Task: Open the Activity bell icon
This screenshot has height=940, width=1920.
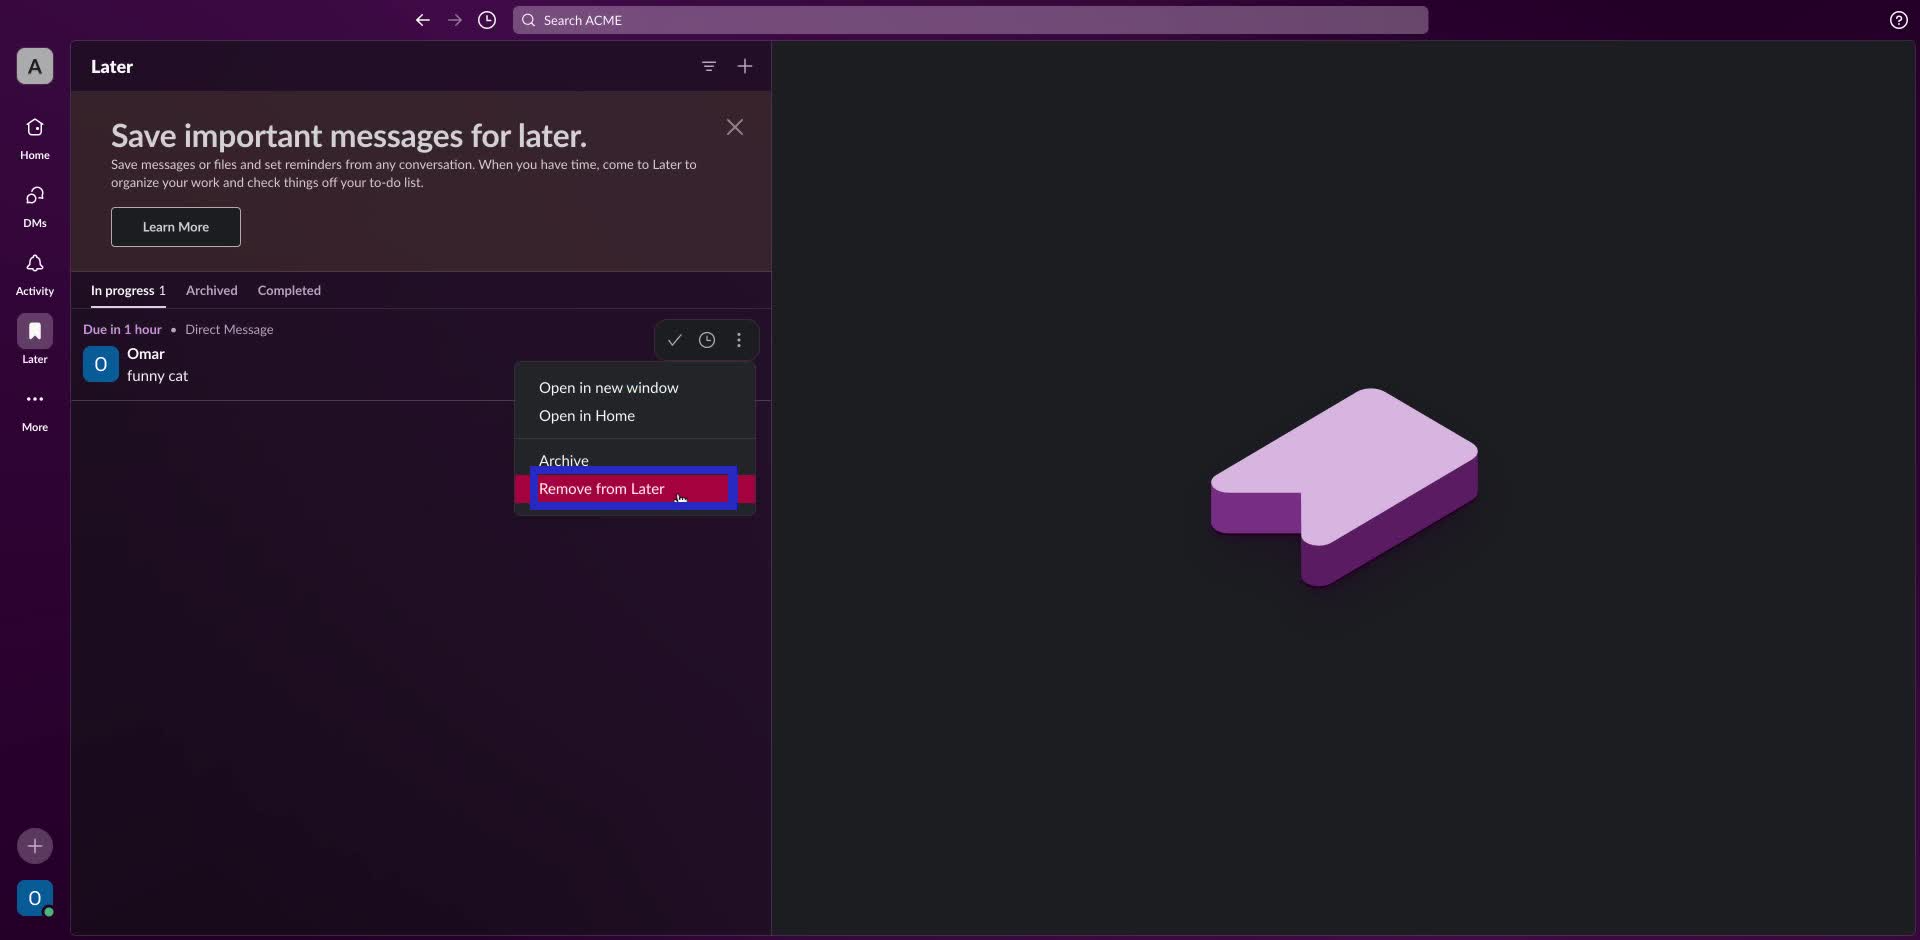Action: click(x=35, y=273)
